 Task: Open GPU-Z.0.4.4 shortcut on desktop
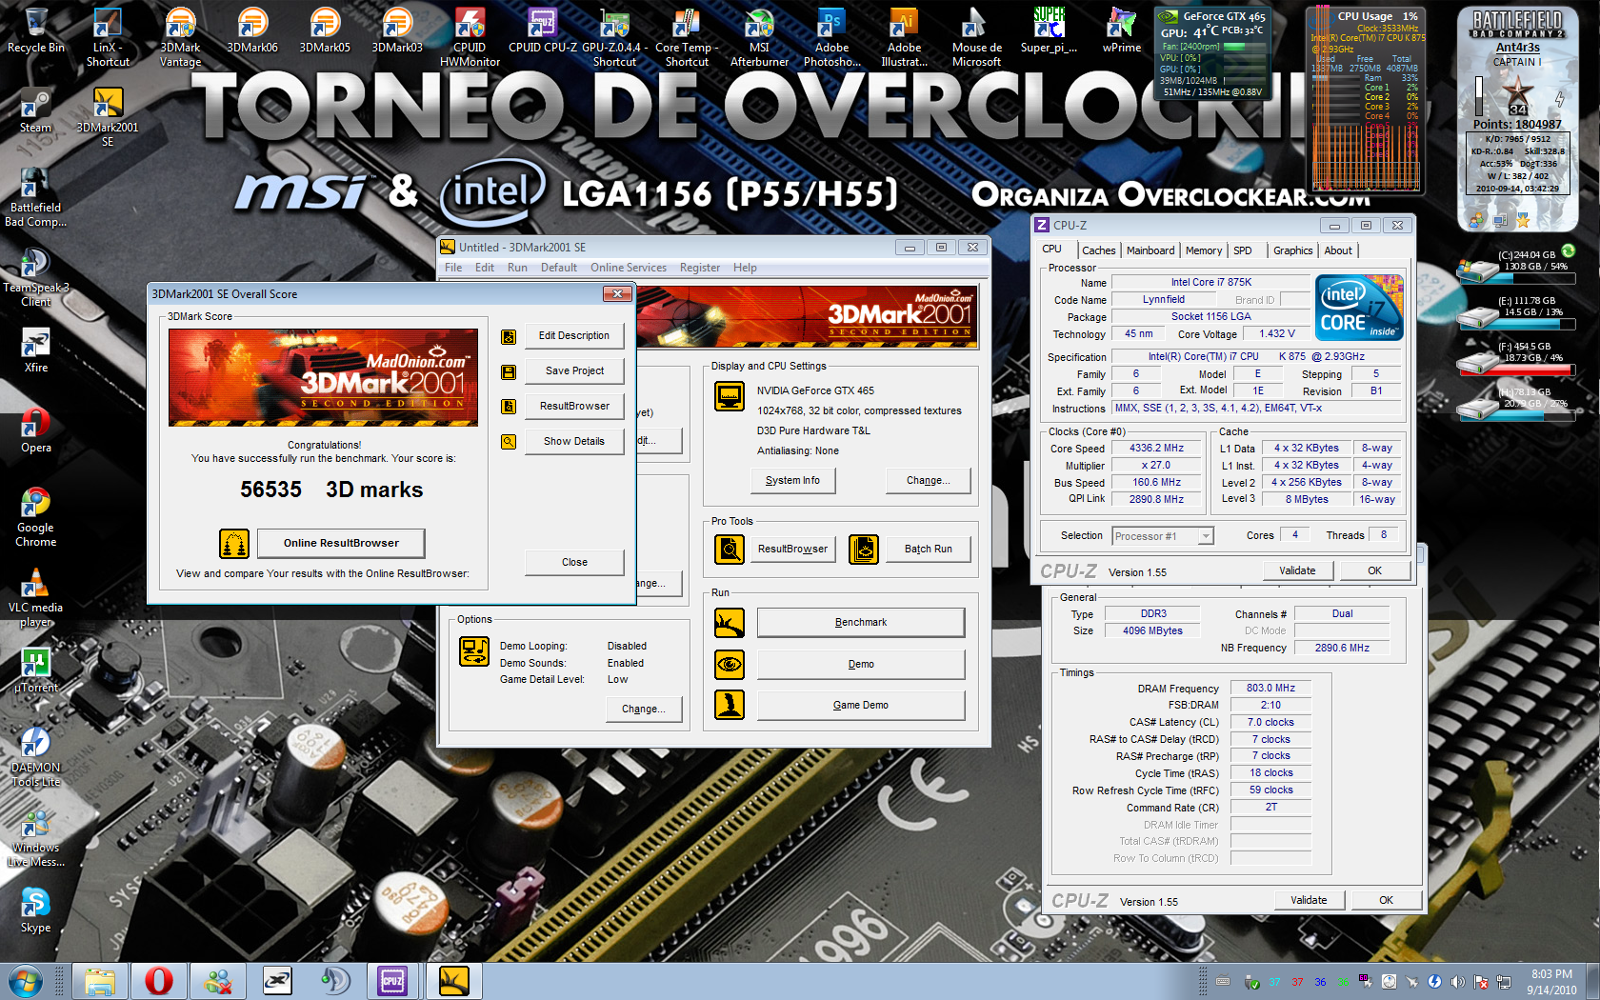click(x=614, y=37)
